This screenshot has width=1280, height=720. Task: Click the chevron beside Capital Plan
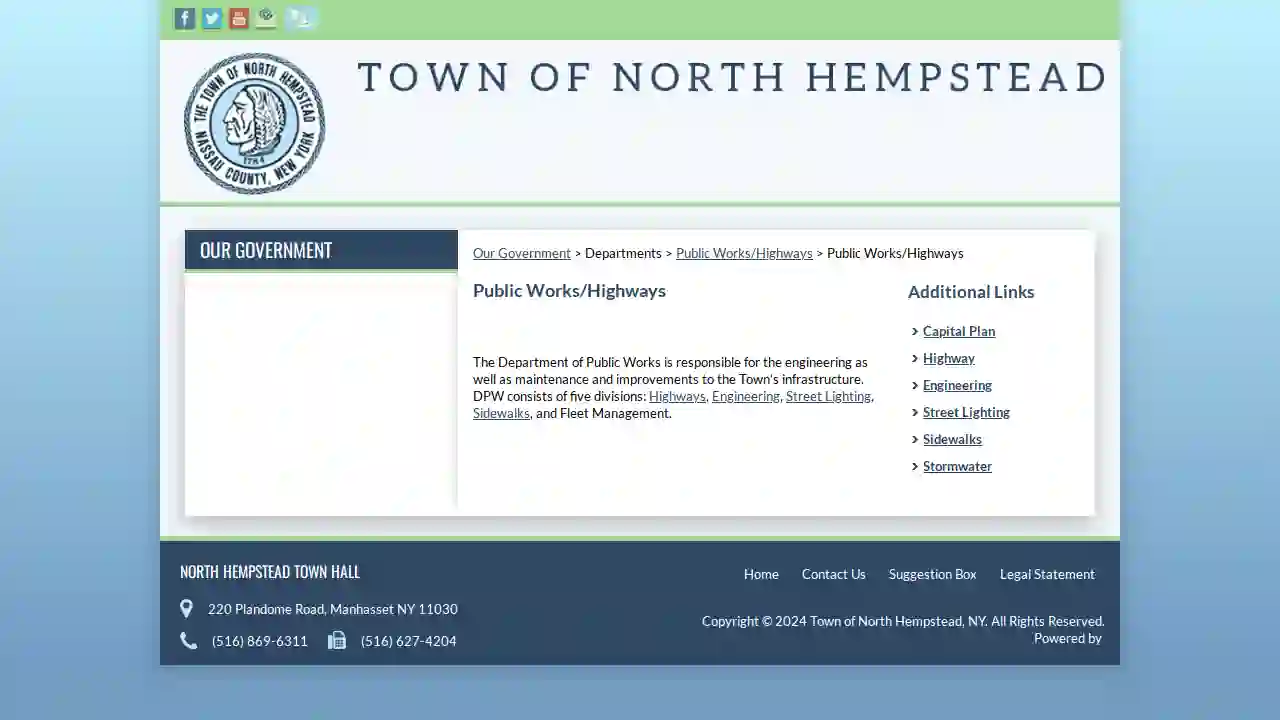coord(915,331)
